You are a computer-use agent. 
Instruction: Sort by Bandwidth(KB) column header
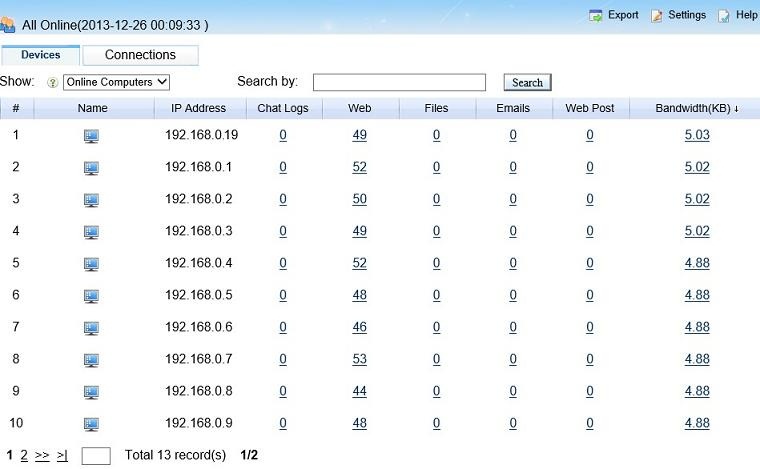click(x=697, y=108)
